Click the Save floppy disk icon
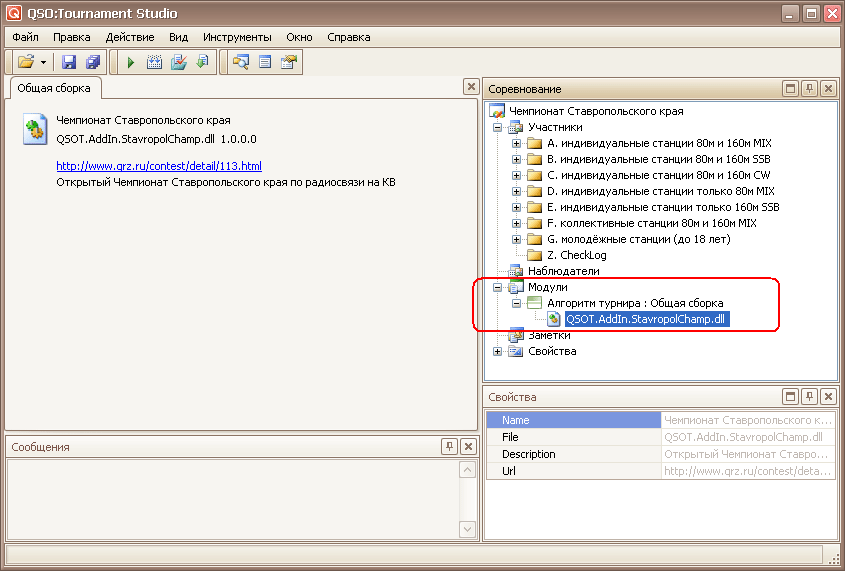This screenshot has height=571, width=845. [x=70, y=62]
